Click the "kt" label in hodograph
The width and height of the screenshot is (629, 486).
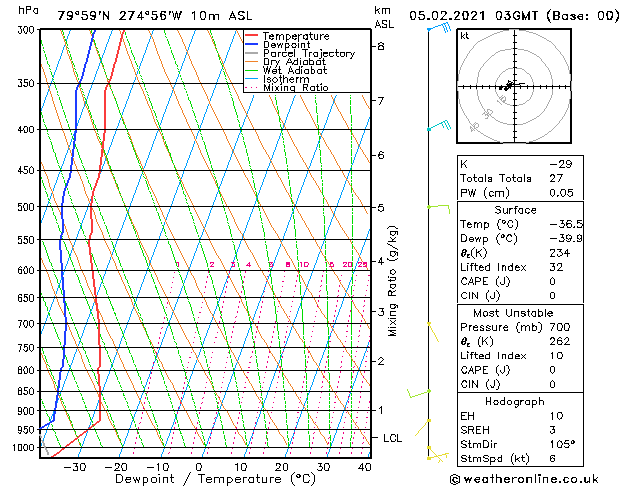[465, 36]
